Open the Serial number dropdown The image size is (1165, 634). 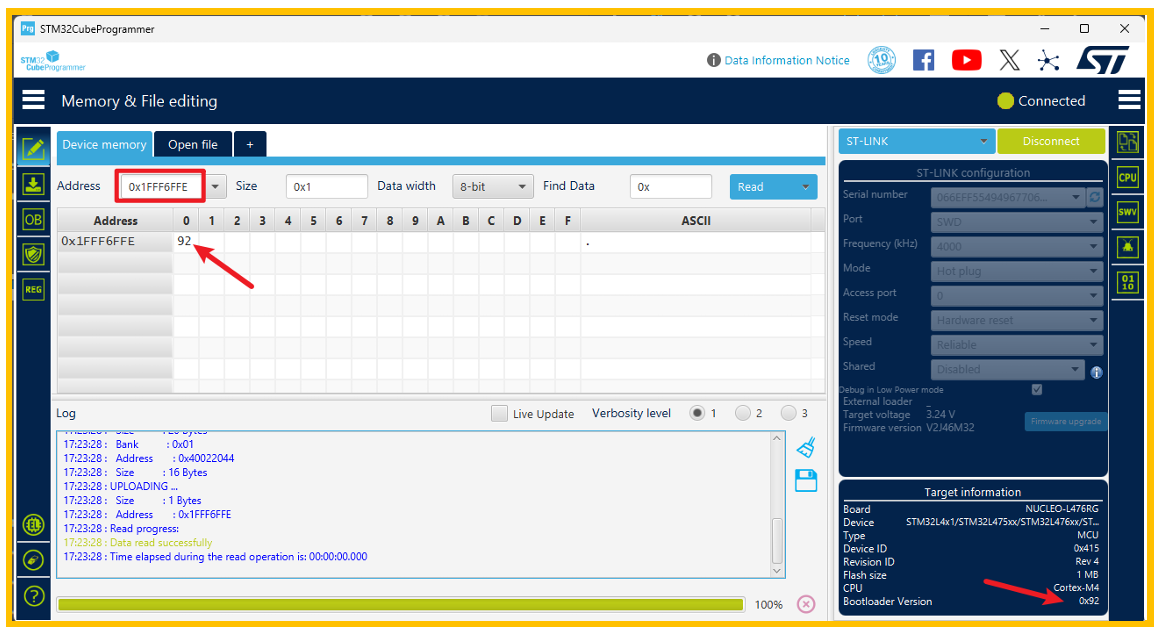click(1008, 197)
